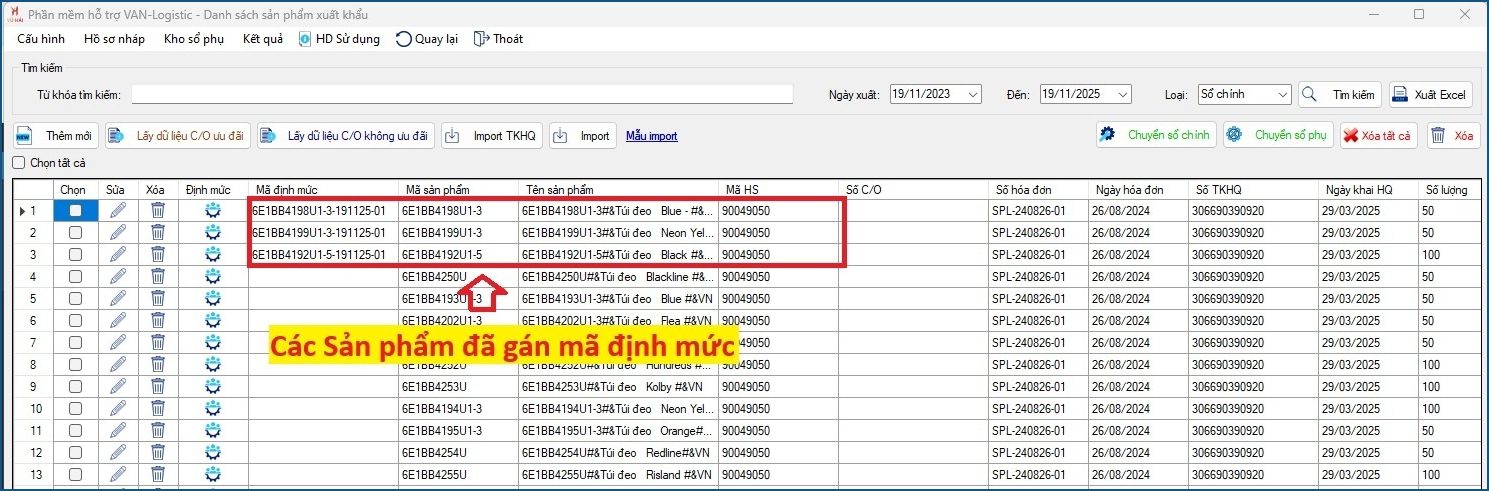The height and width of the screenshot is (491, 1489).
Task: Expand the Loại dropdown showing Sổ chính
Action: click(x=1282, y=95)
